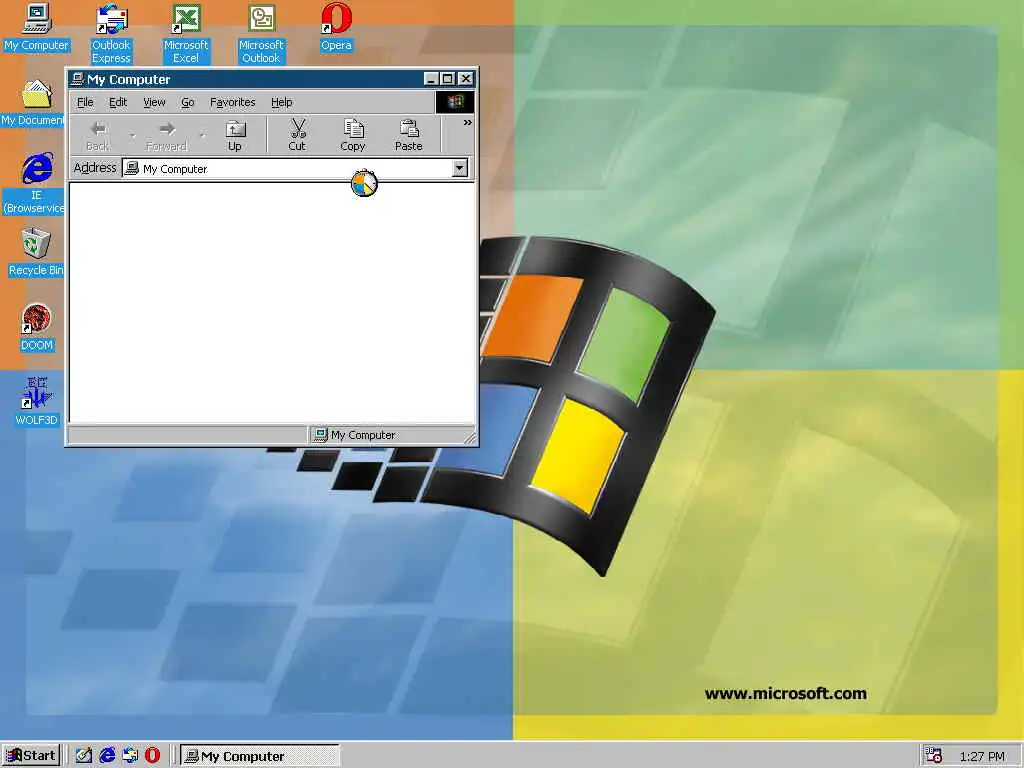Screen dimensions: 1024x768
Task: Launch Internet Explorer from quick launch
Action: 107,756
